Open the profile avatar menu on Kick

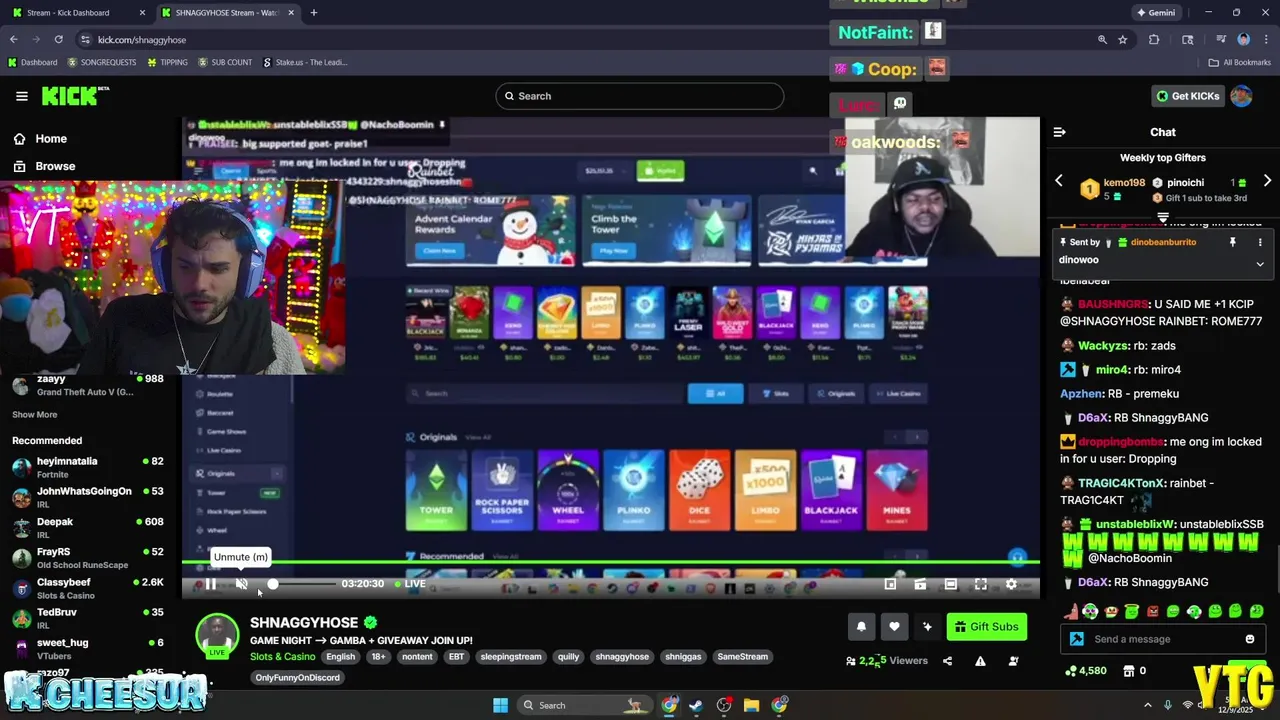1241,96
